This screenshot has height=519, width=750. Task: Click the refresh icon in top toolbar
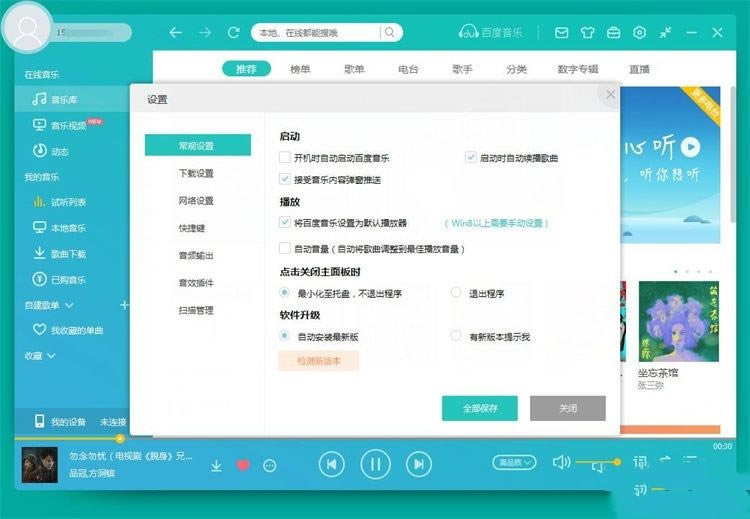(x=233, y=33)
